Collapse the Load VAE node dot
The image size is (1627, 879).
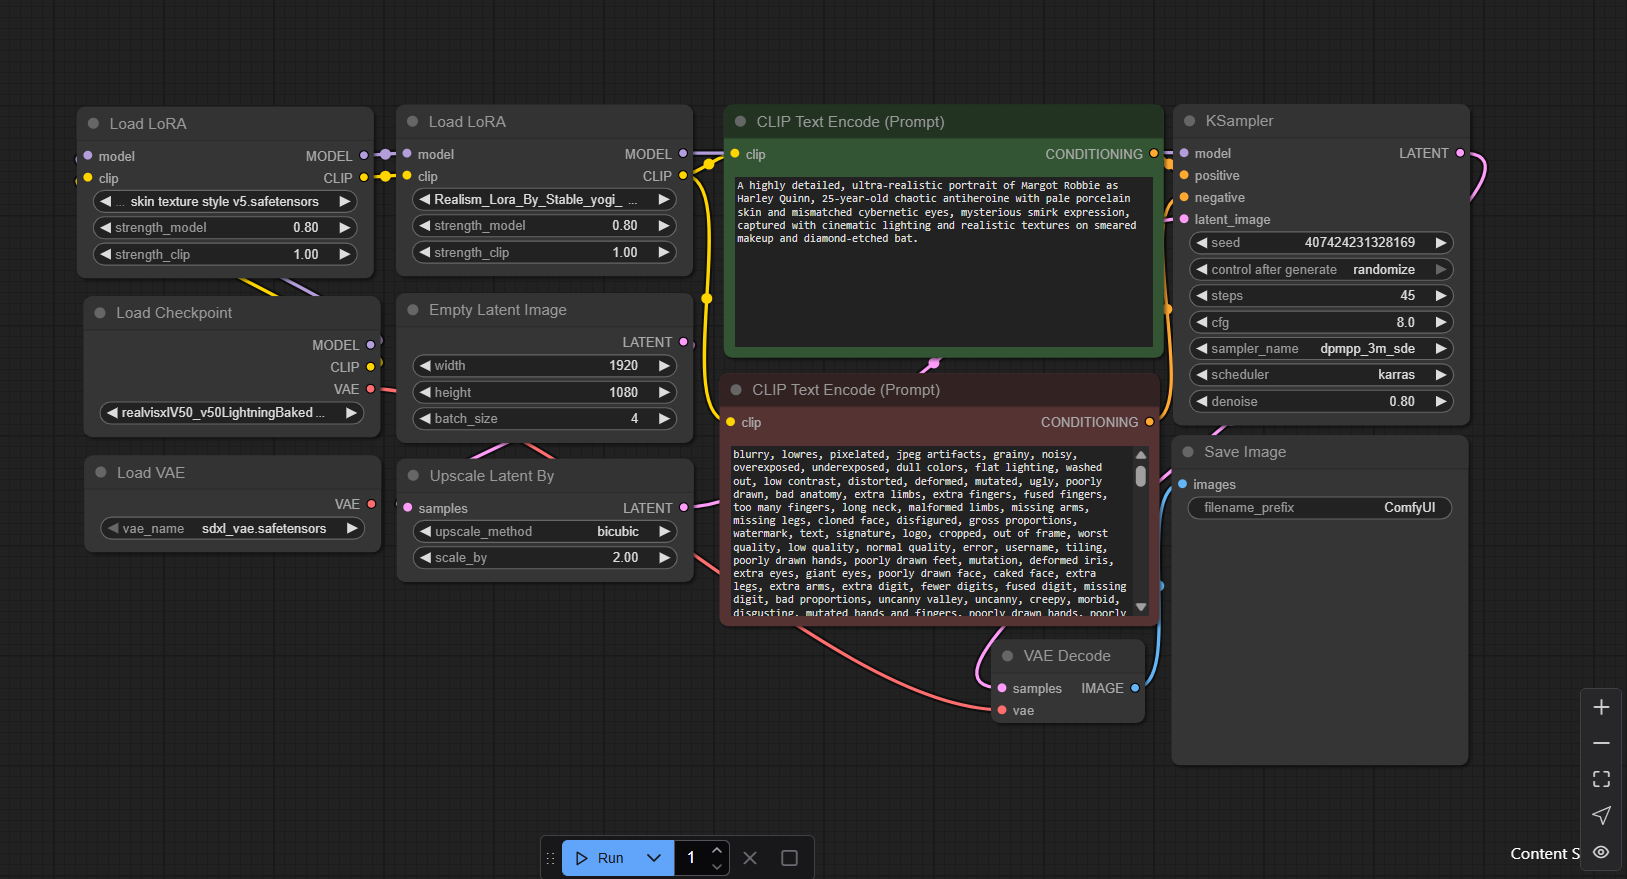pyautogui.click(x=101, y=472)
